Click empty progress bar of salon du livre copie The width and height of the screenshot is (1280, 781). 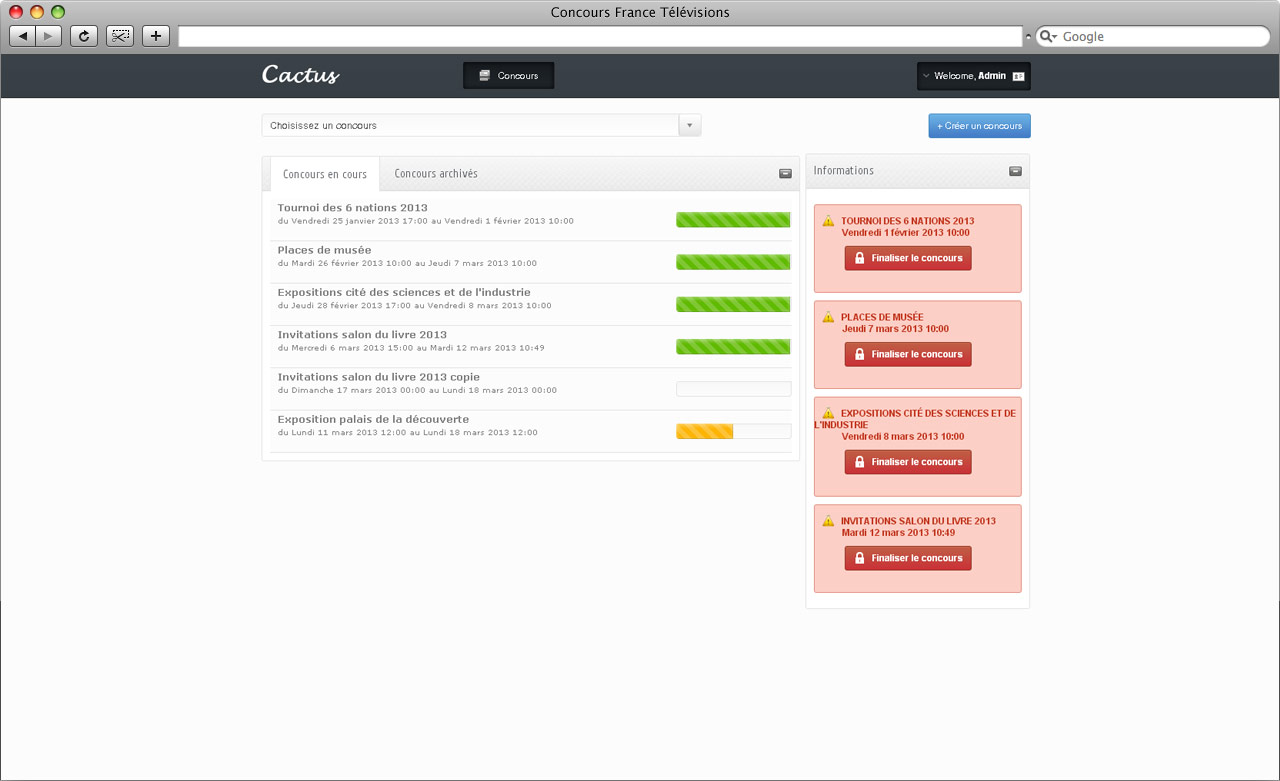tap(733, 389)
